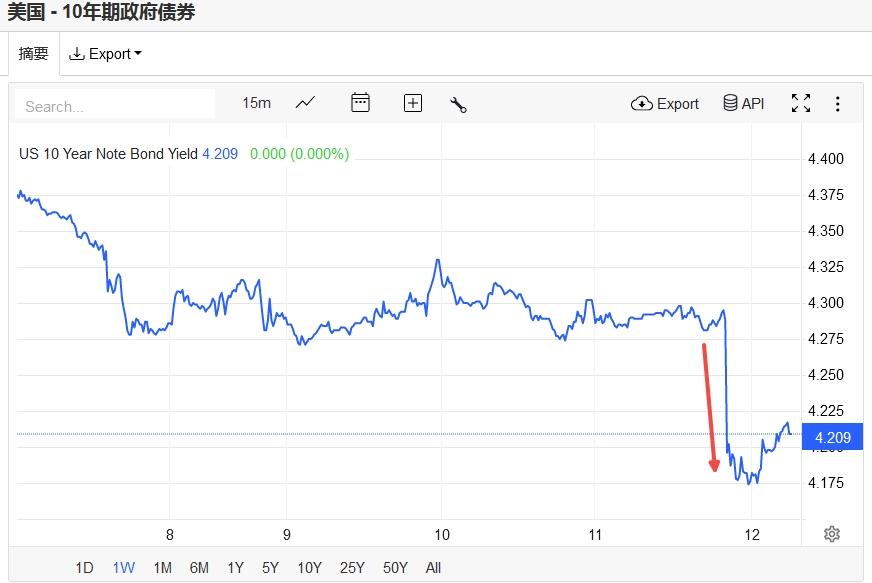Open the wrench tools icon
Viewport: 872px width, 583px height.
pos(459,104)
